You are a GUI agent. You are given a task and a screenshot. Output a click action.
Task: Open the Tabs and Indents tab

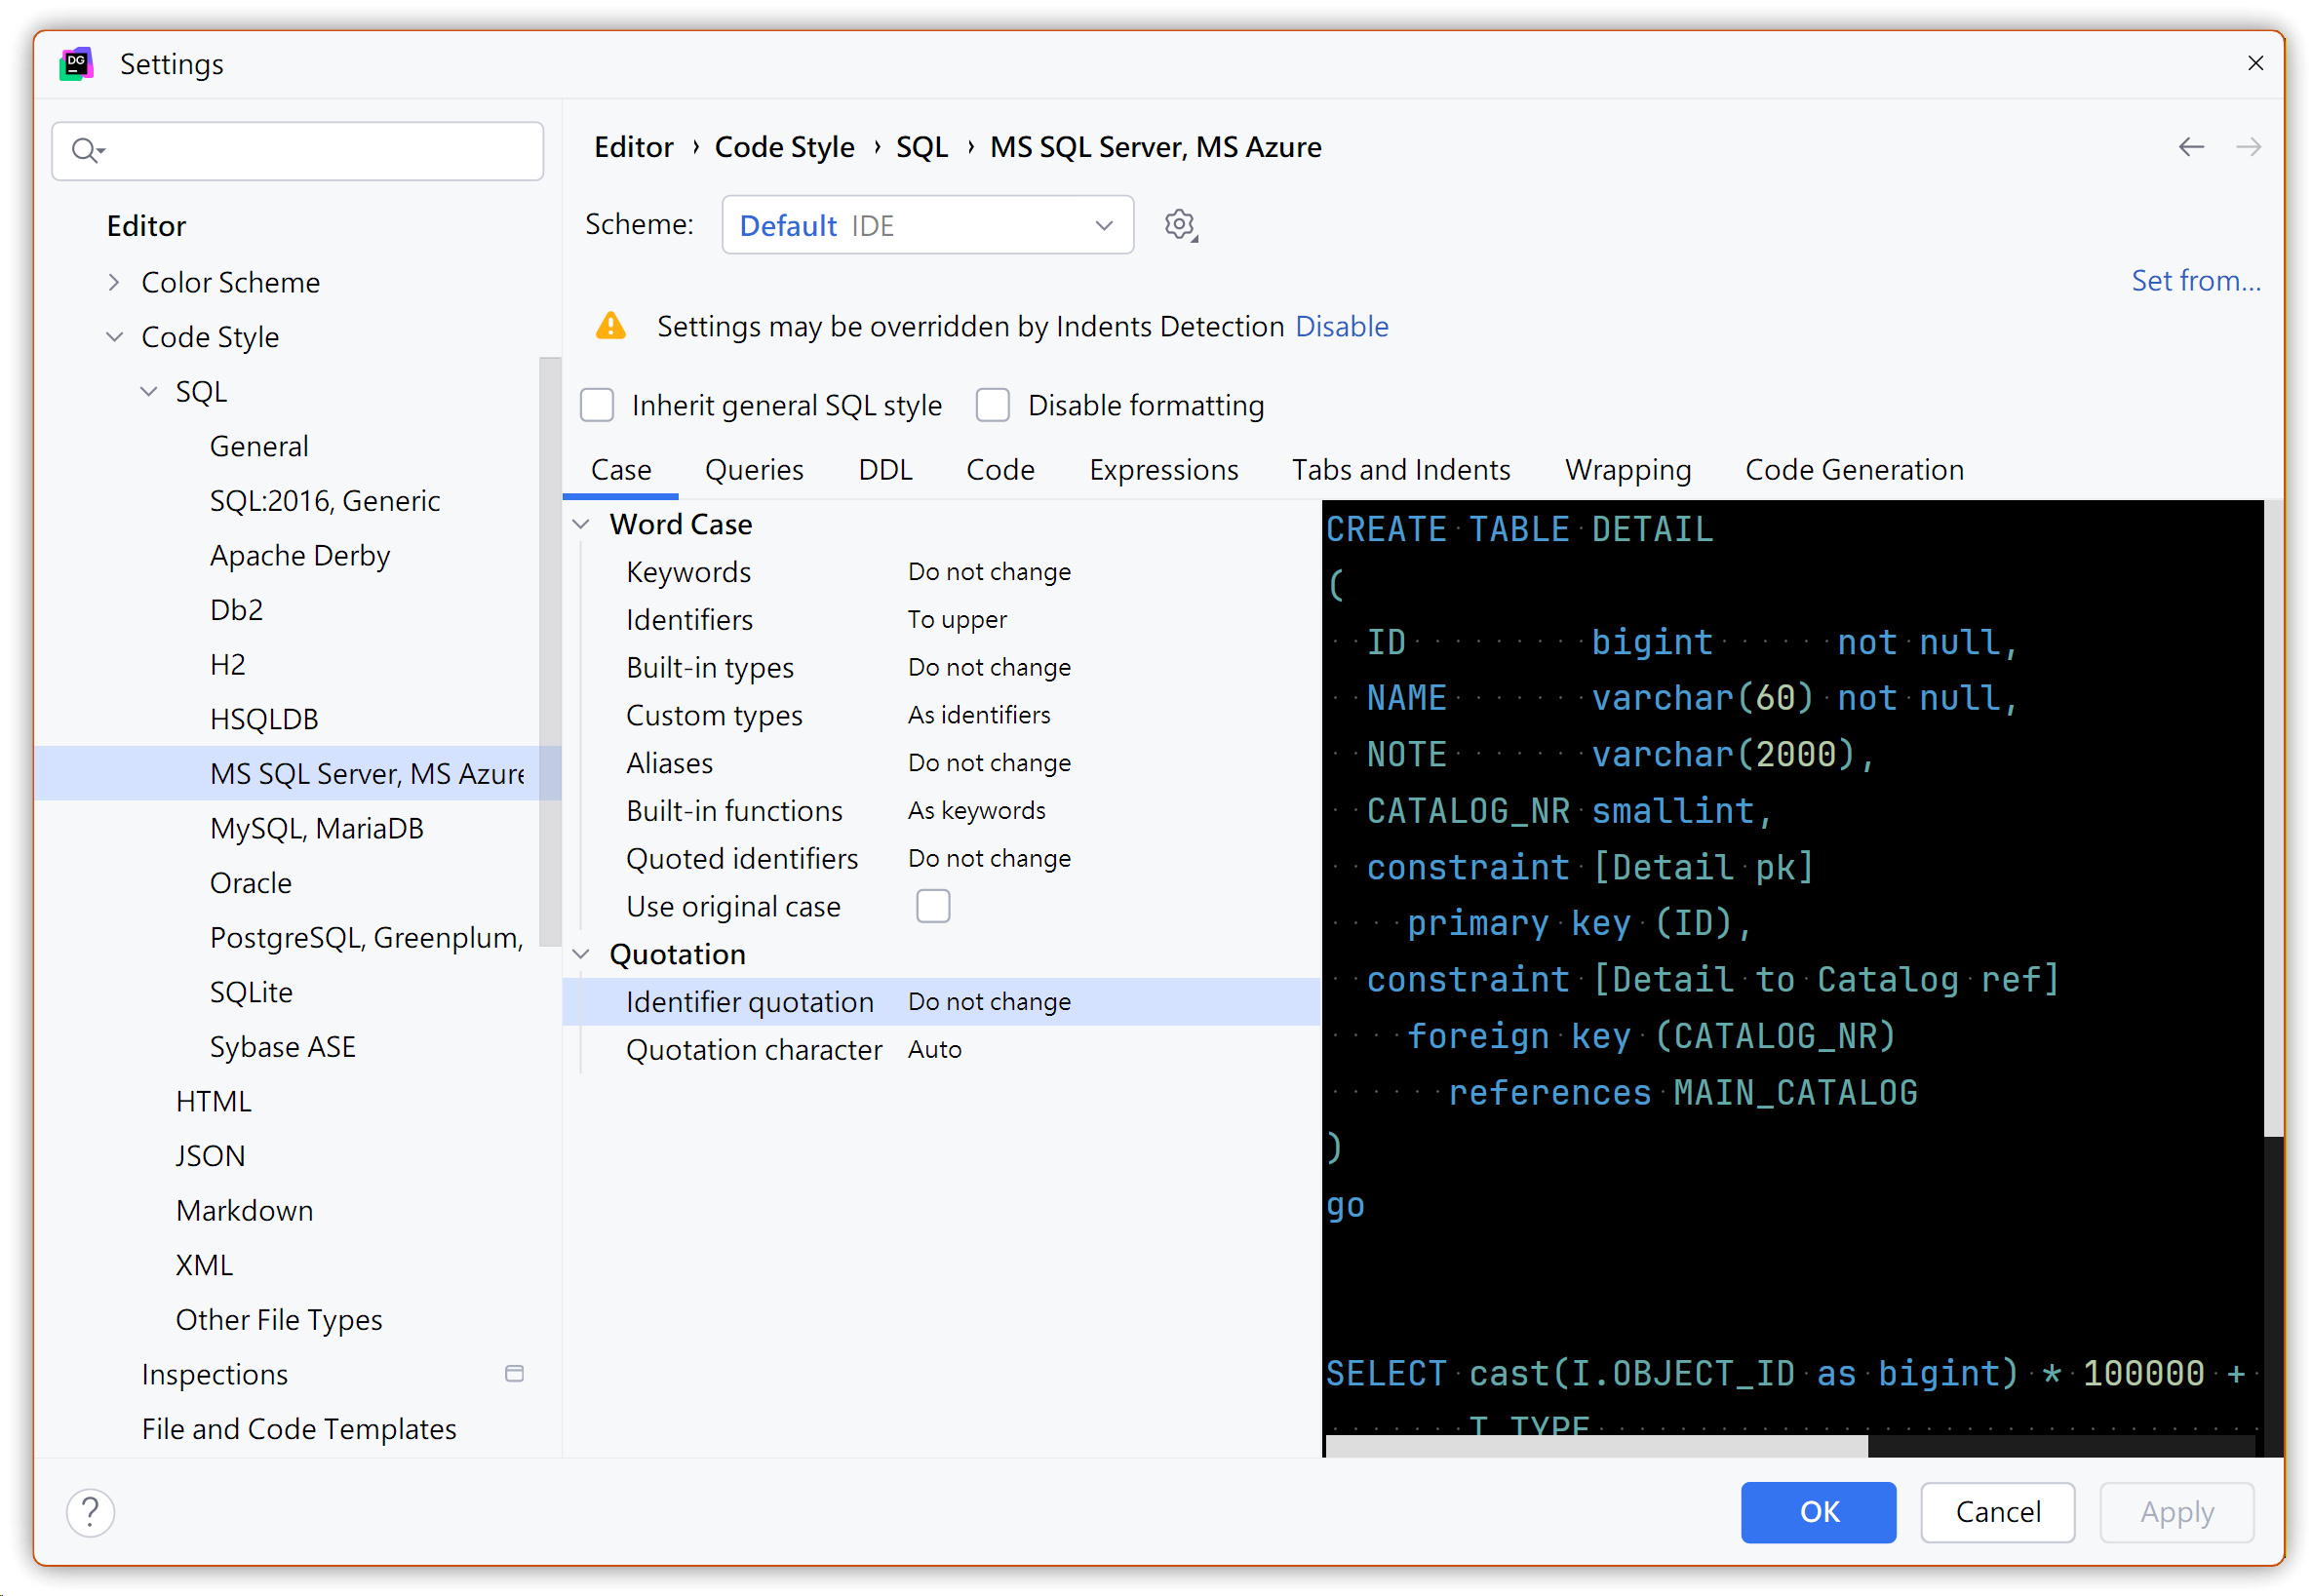[1400, 470]
